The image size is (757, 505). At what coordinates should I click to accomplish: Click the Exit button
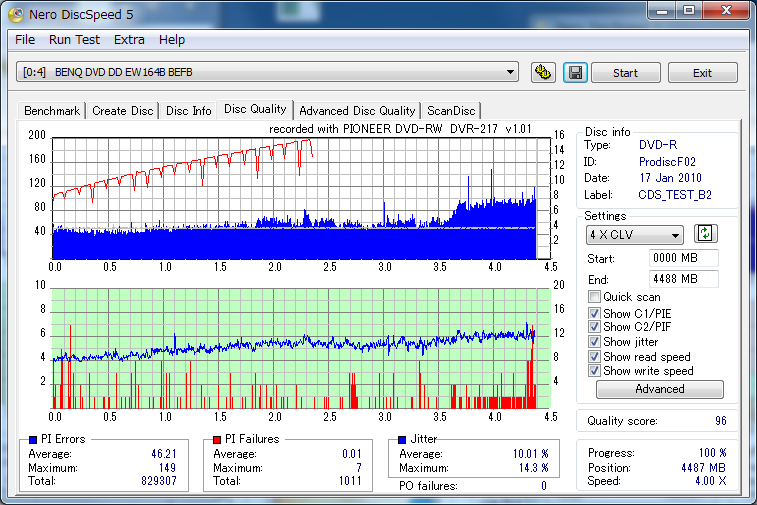click(x=702, y=73)
